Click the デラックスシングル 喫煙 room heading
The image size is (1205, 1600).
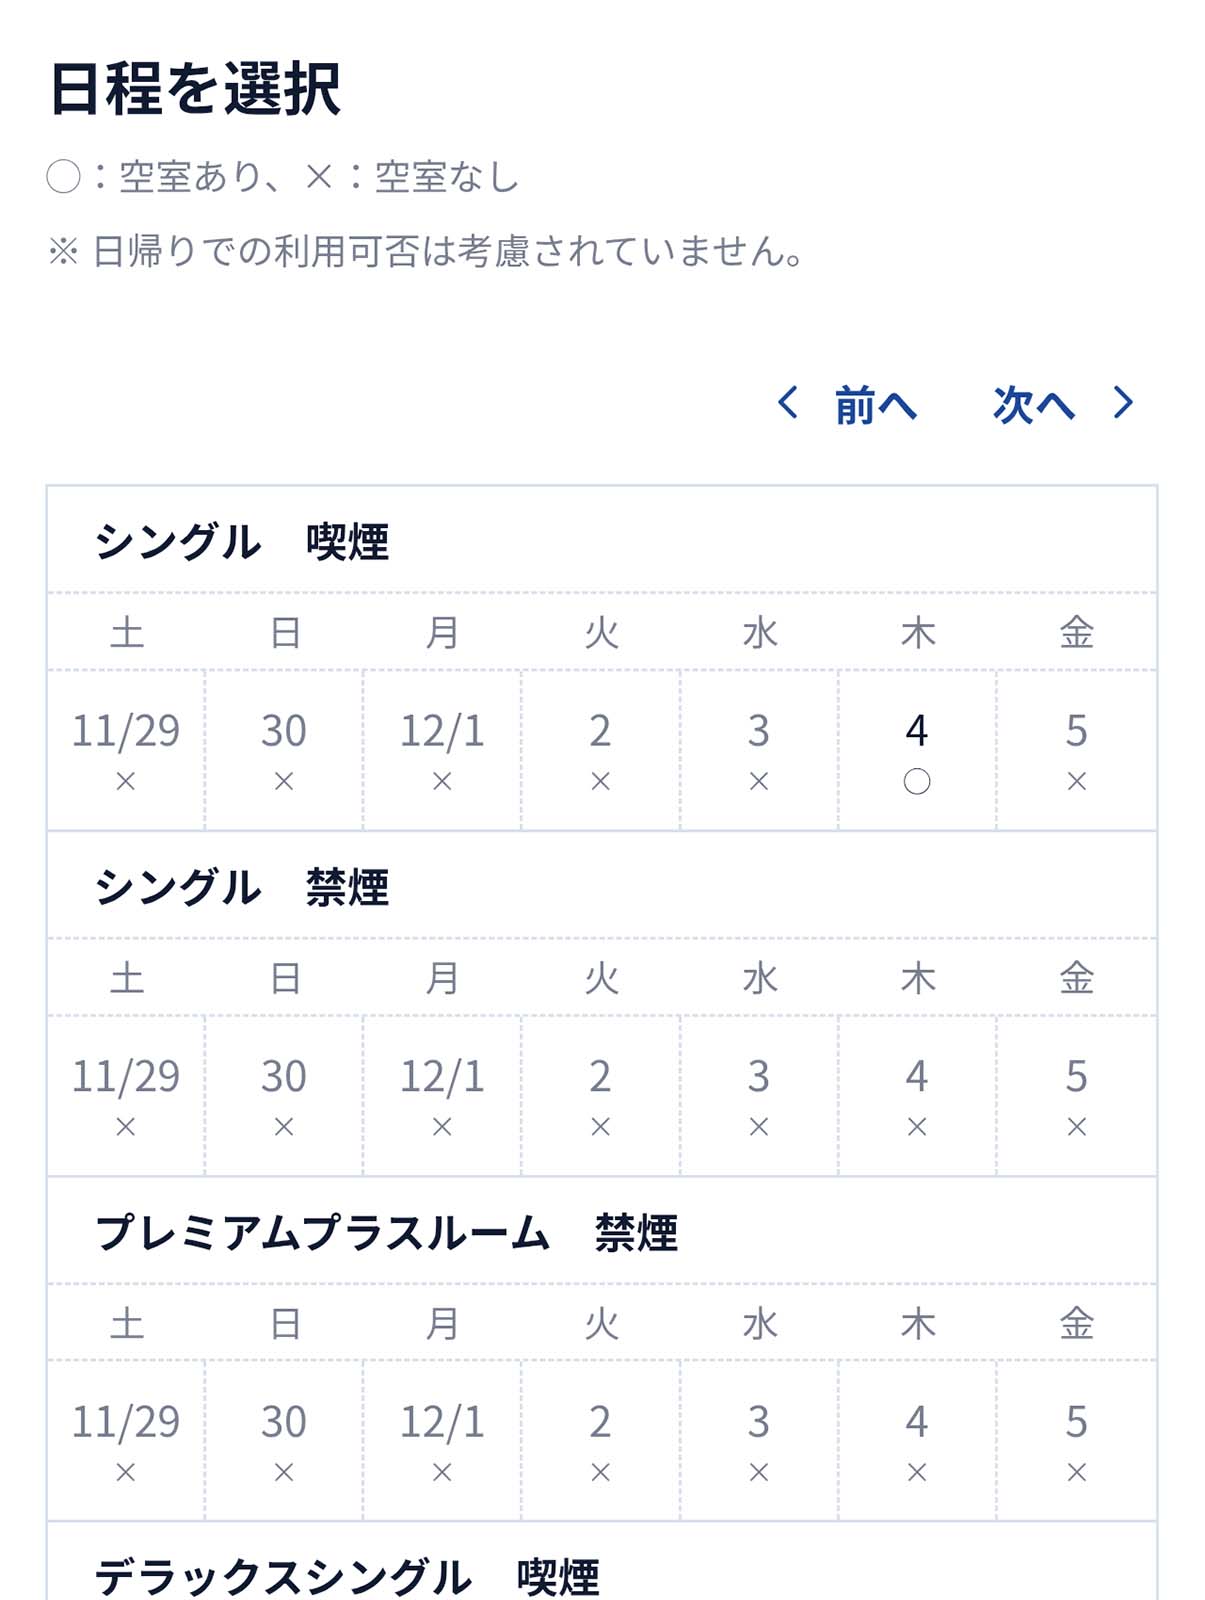[347, 1577]
